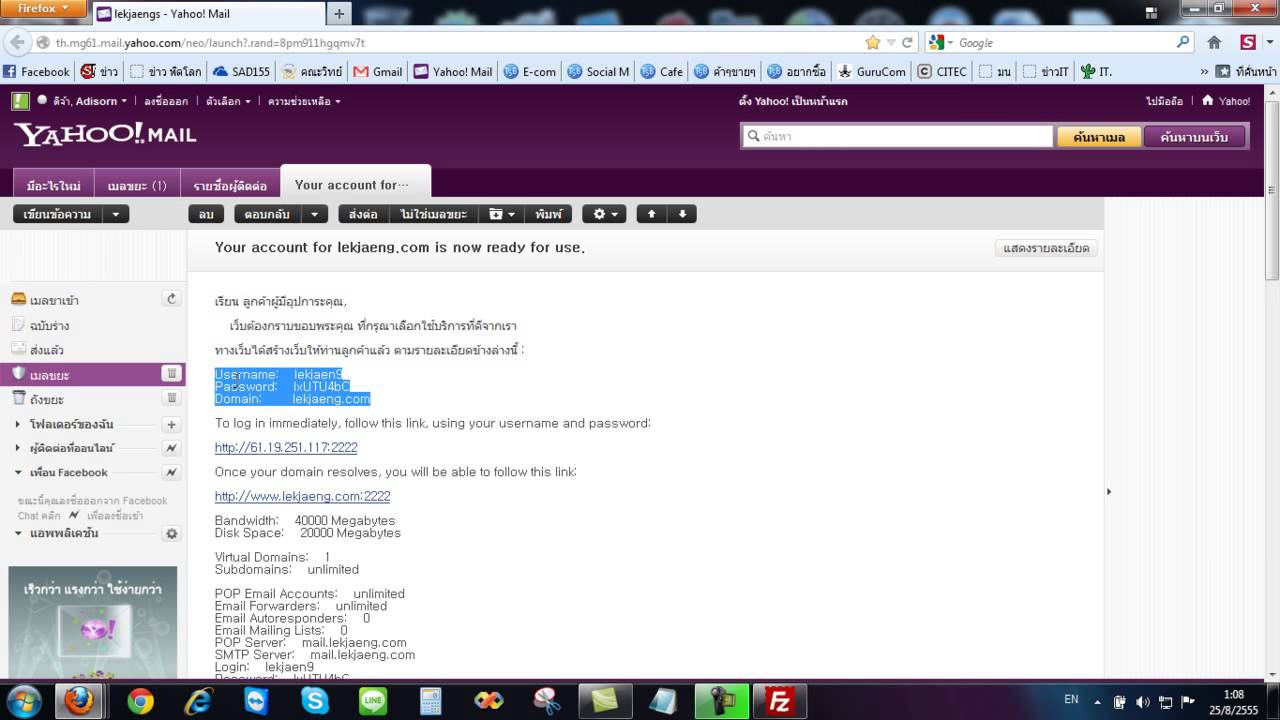Open the Yahoo! Mail bookmark
Image resolution: width=1280 pixels, height=720 pixels.
click(x=453, y=71)
